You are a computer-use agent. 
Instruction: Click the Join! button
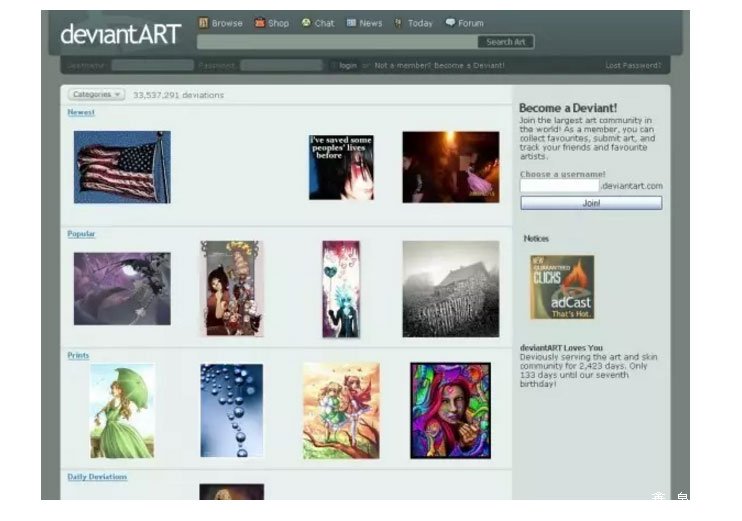[590, 203]
